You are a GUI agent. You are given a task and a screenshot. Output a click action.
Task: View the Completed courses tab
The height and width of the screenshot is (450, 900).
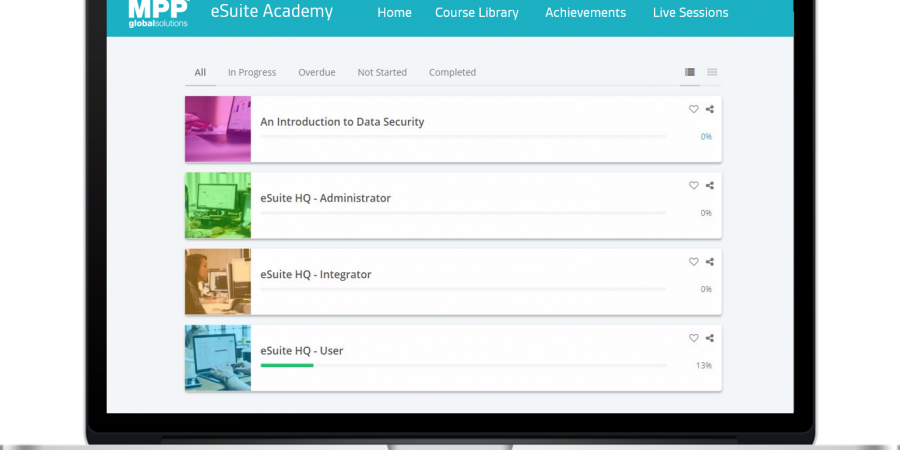coord(452,72)
